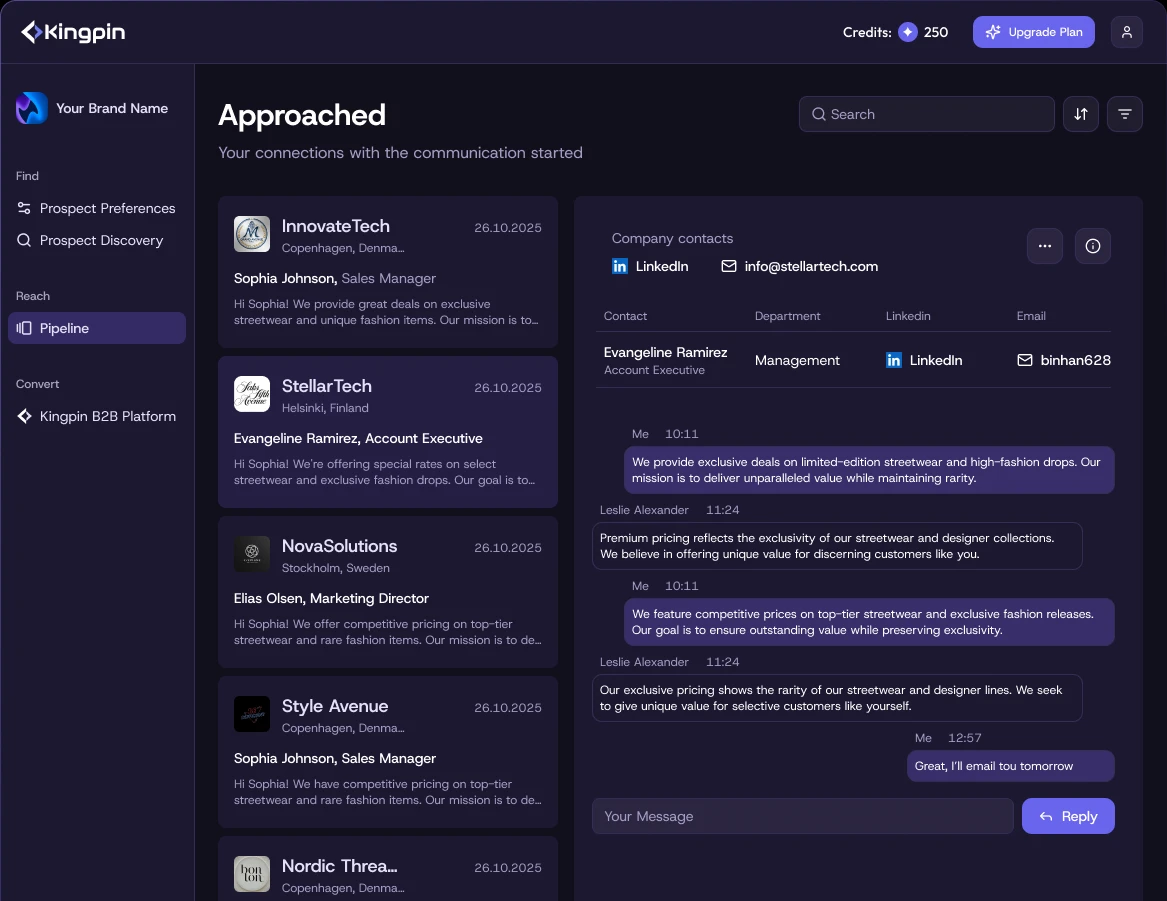This screenshot has height=901, width=1167.
Task: Click the Your Brand Name avatar
Action: pos(32,109)
